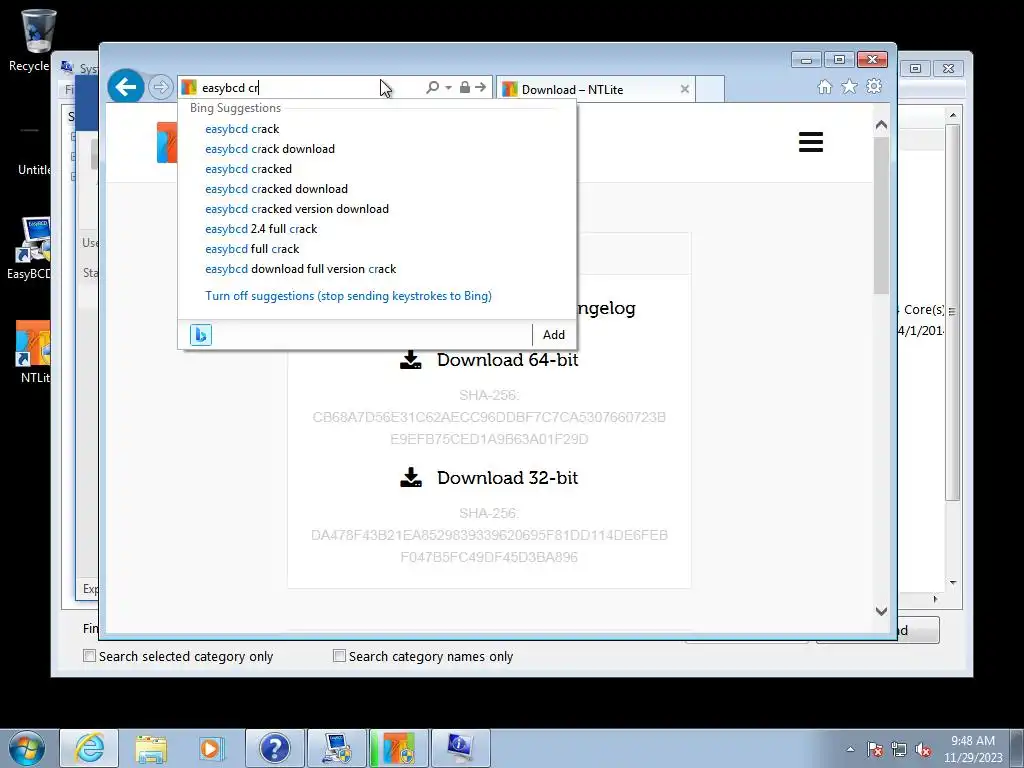The image size is (1024, 768).
Task: Select suggestion 'easybcd cracked download'
Action: 276,189
